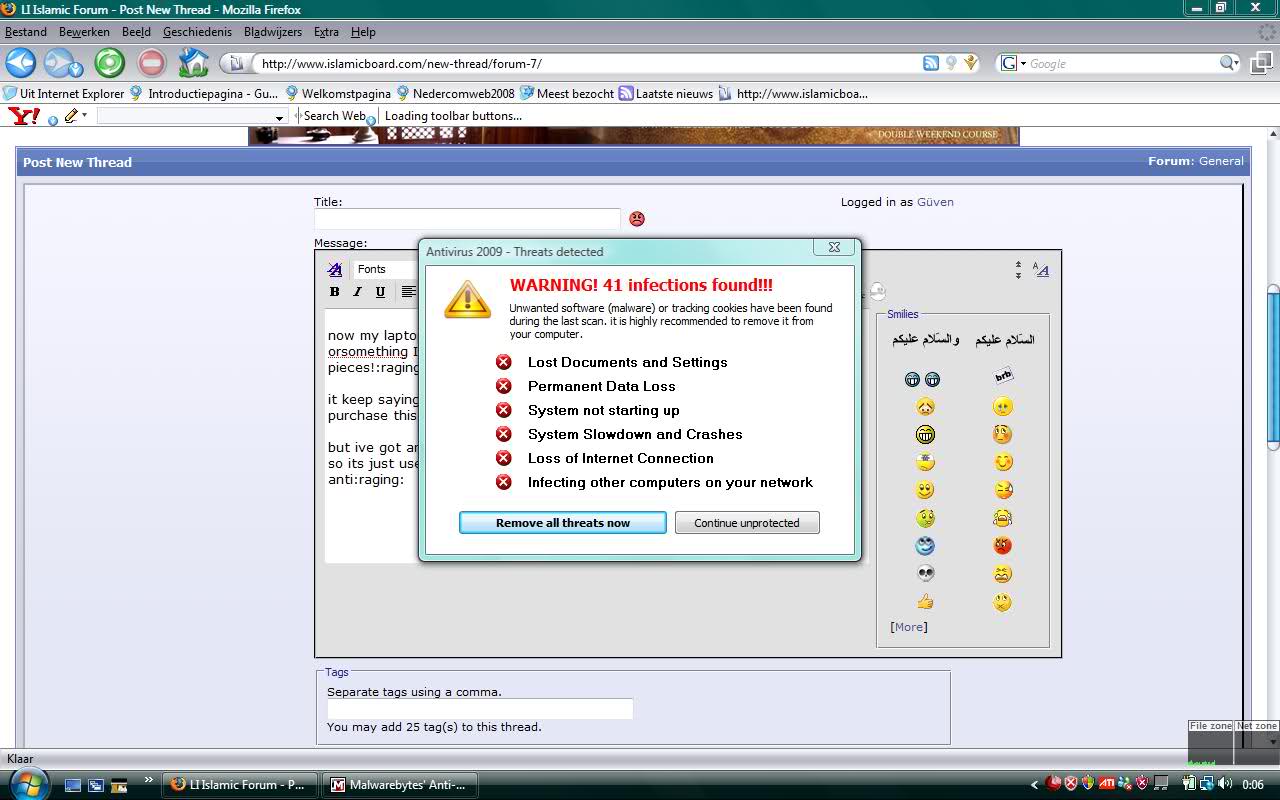
Task: Open the Fonts dropdown in editor
Action: pos(386,269)
